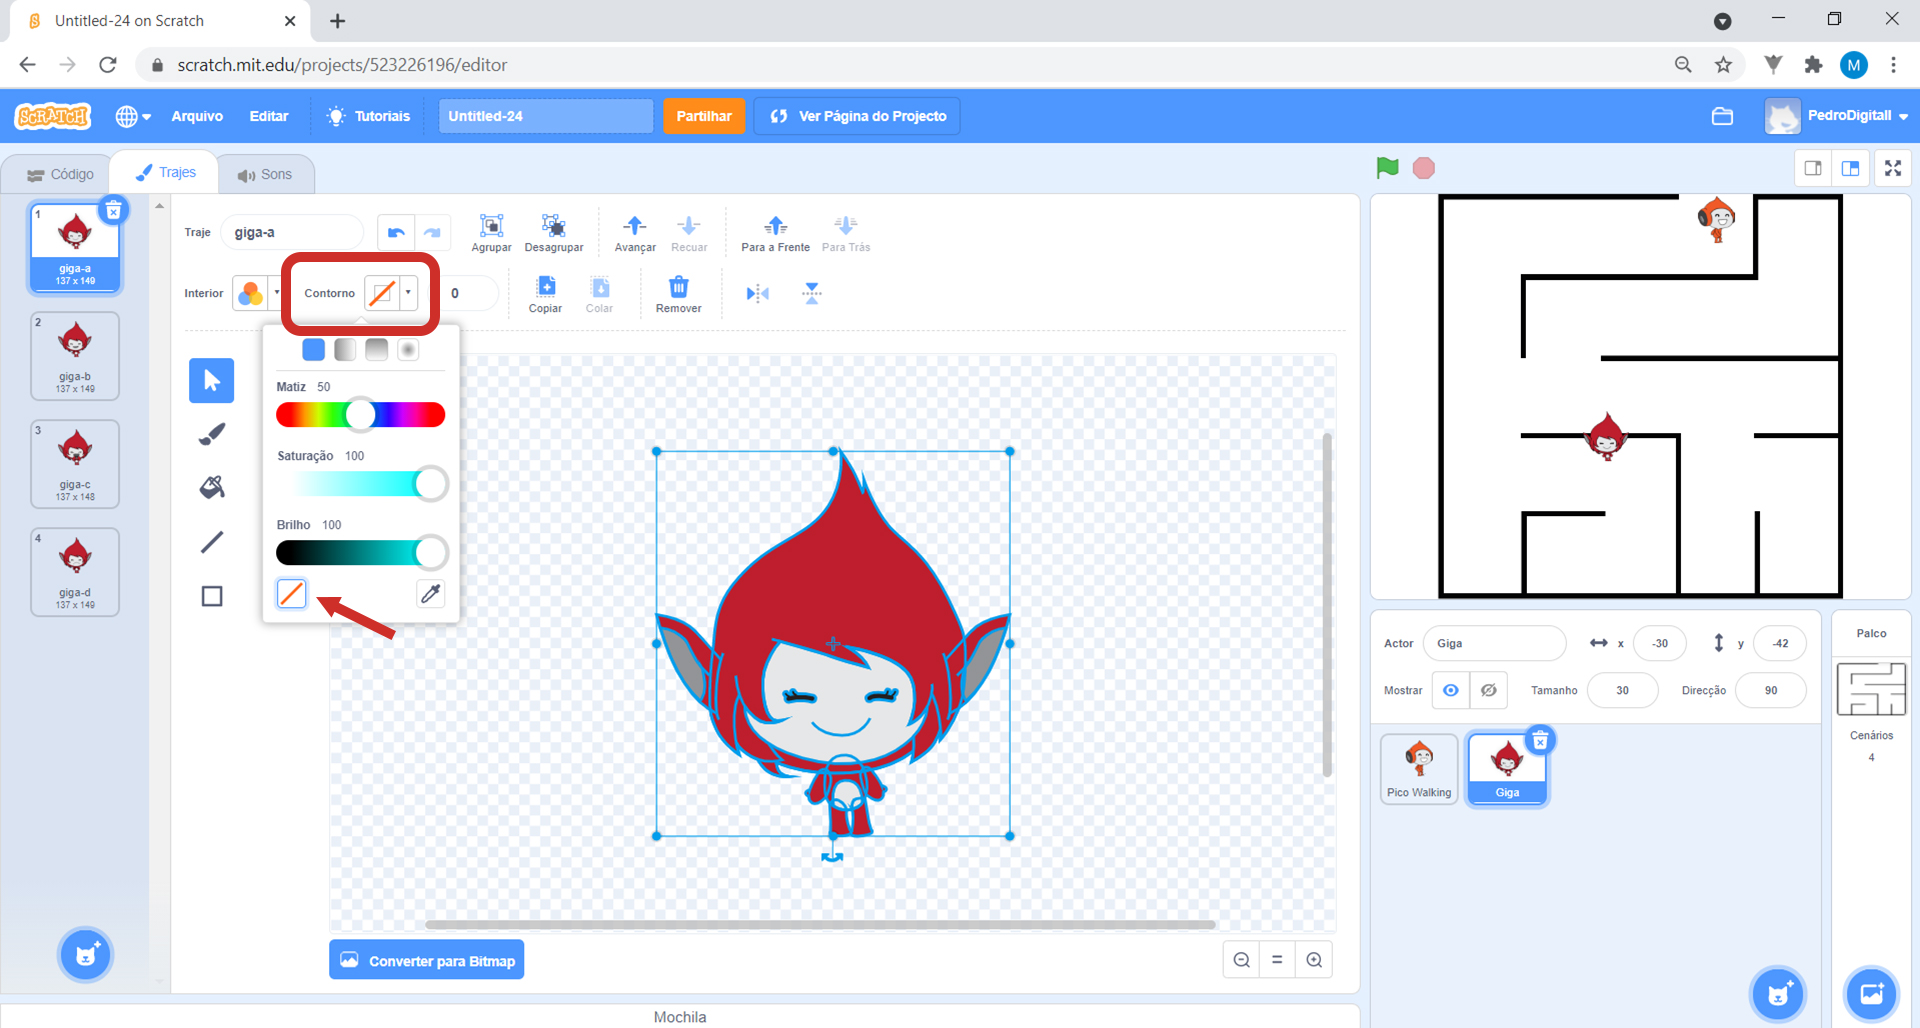Open the Contorno outline color dropdown
The image size is (1920, 1028).
[x=391, y=293]
